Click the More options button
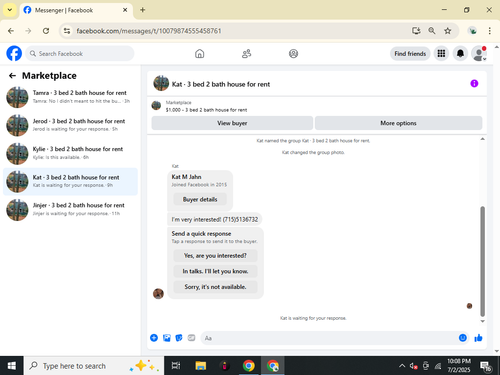Image resolution: width=500 pixels, height=375 pixels. coord(398,123)
